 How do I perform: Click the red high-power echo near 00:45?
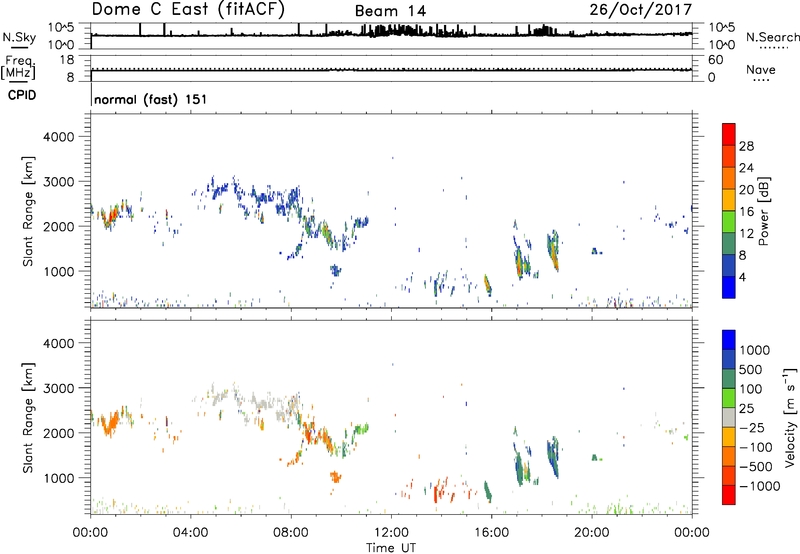[x=109, y=218]
